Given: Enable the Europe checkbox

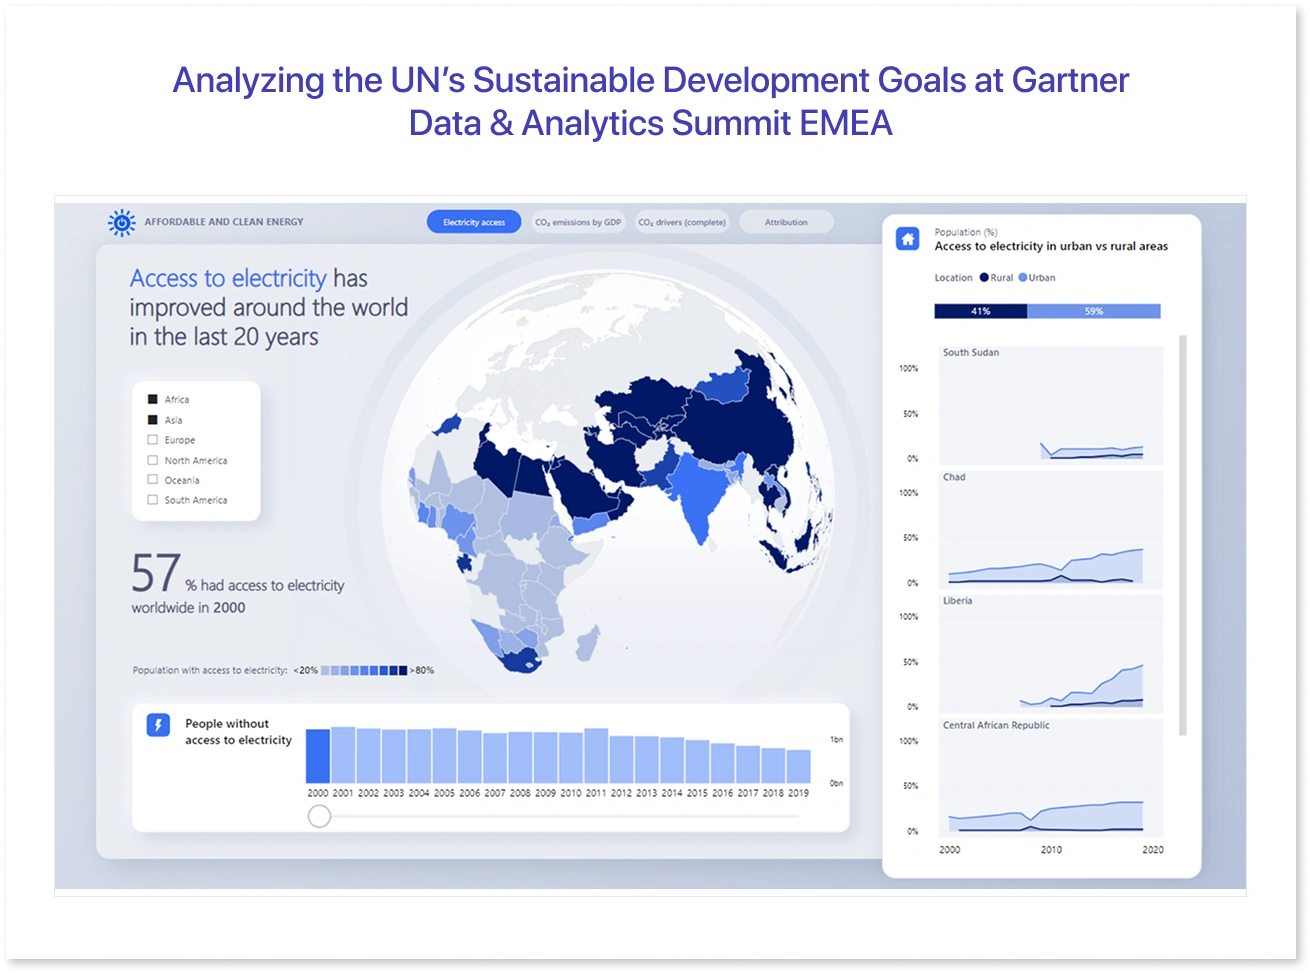Looking at the screenshot, I should [x=153, y=440].
